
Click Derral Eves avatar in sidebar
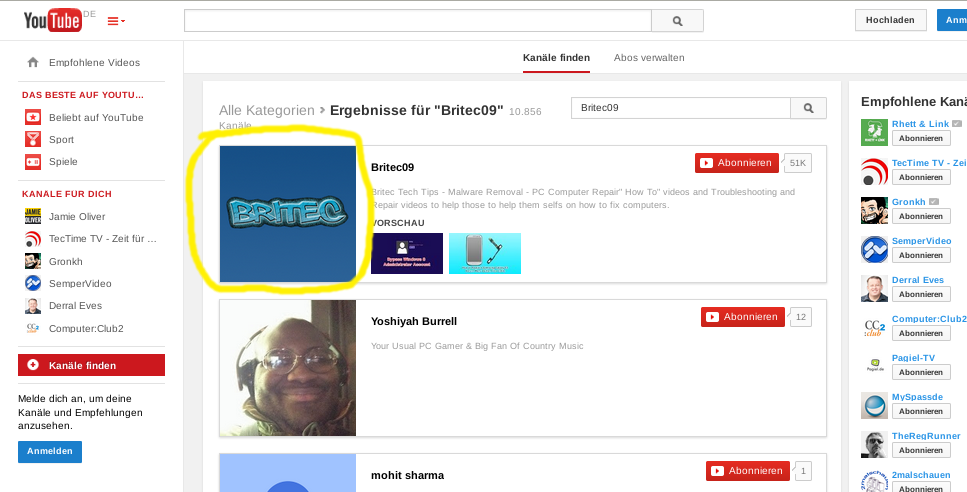(33, 305)
